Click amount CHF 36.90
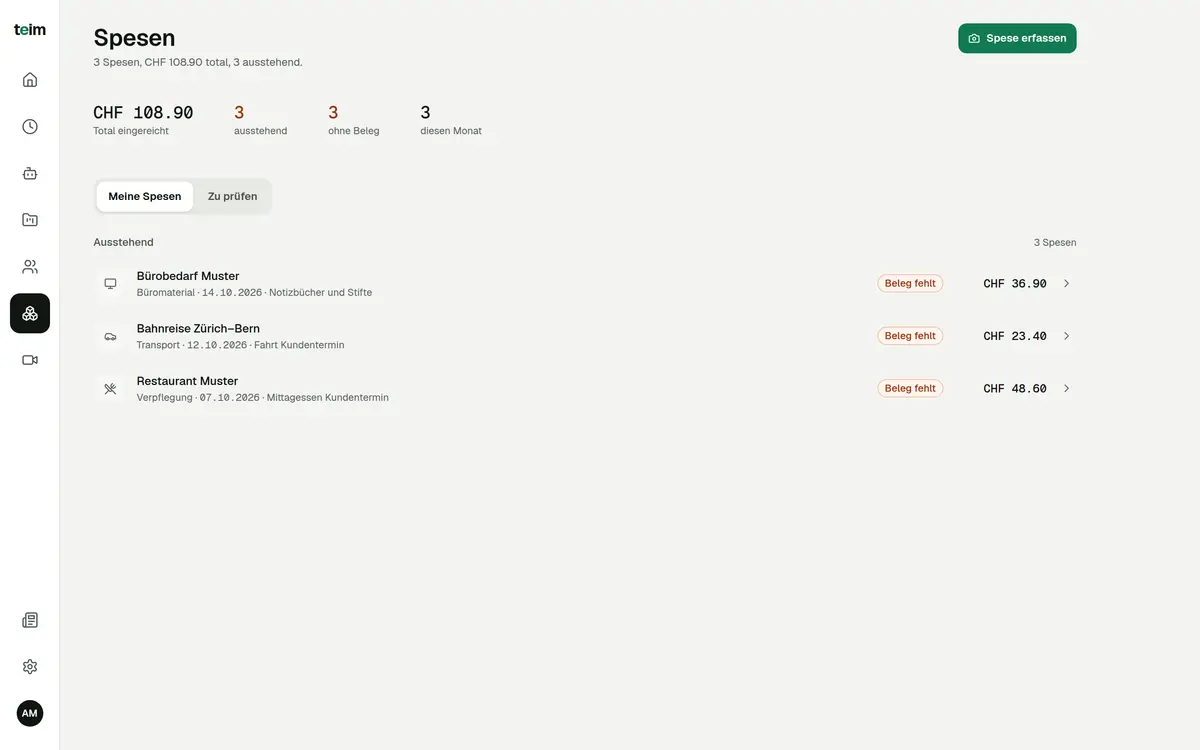 coord(1015,284)
